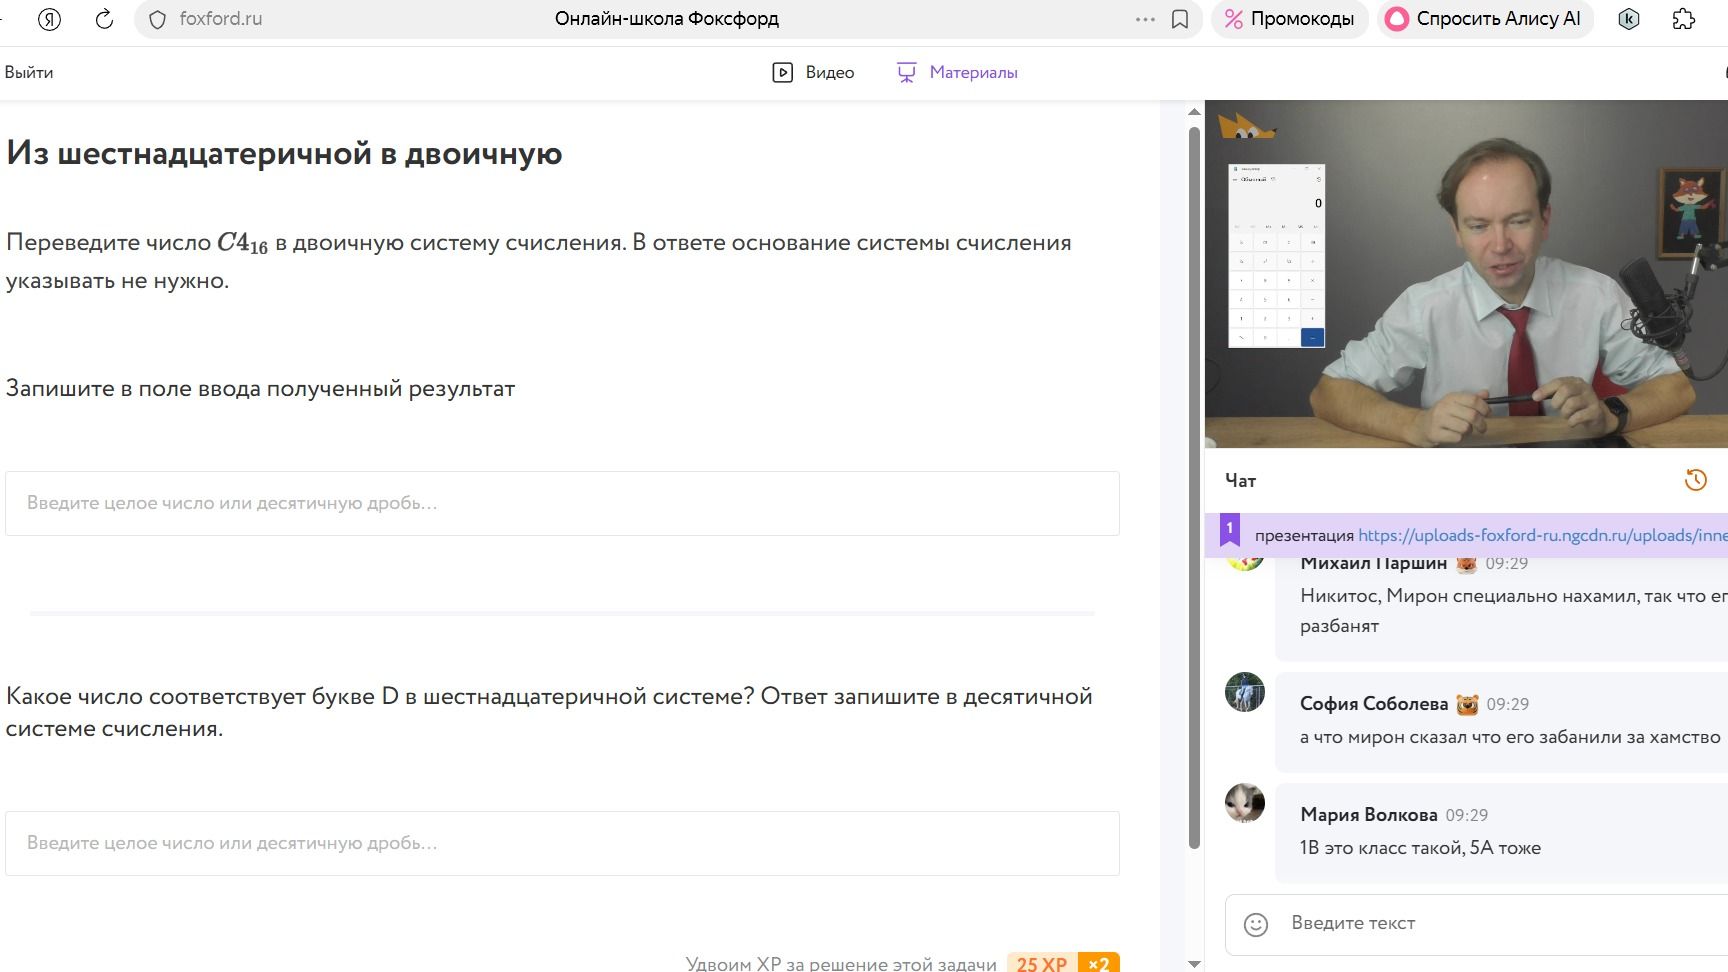
Task: Click the page scrollbar down arrow
Action: (1193, 963)
